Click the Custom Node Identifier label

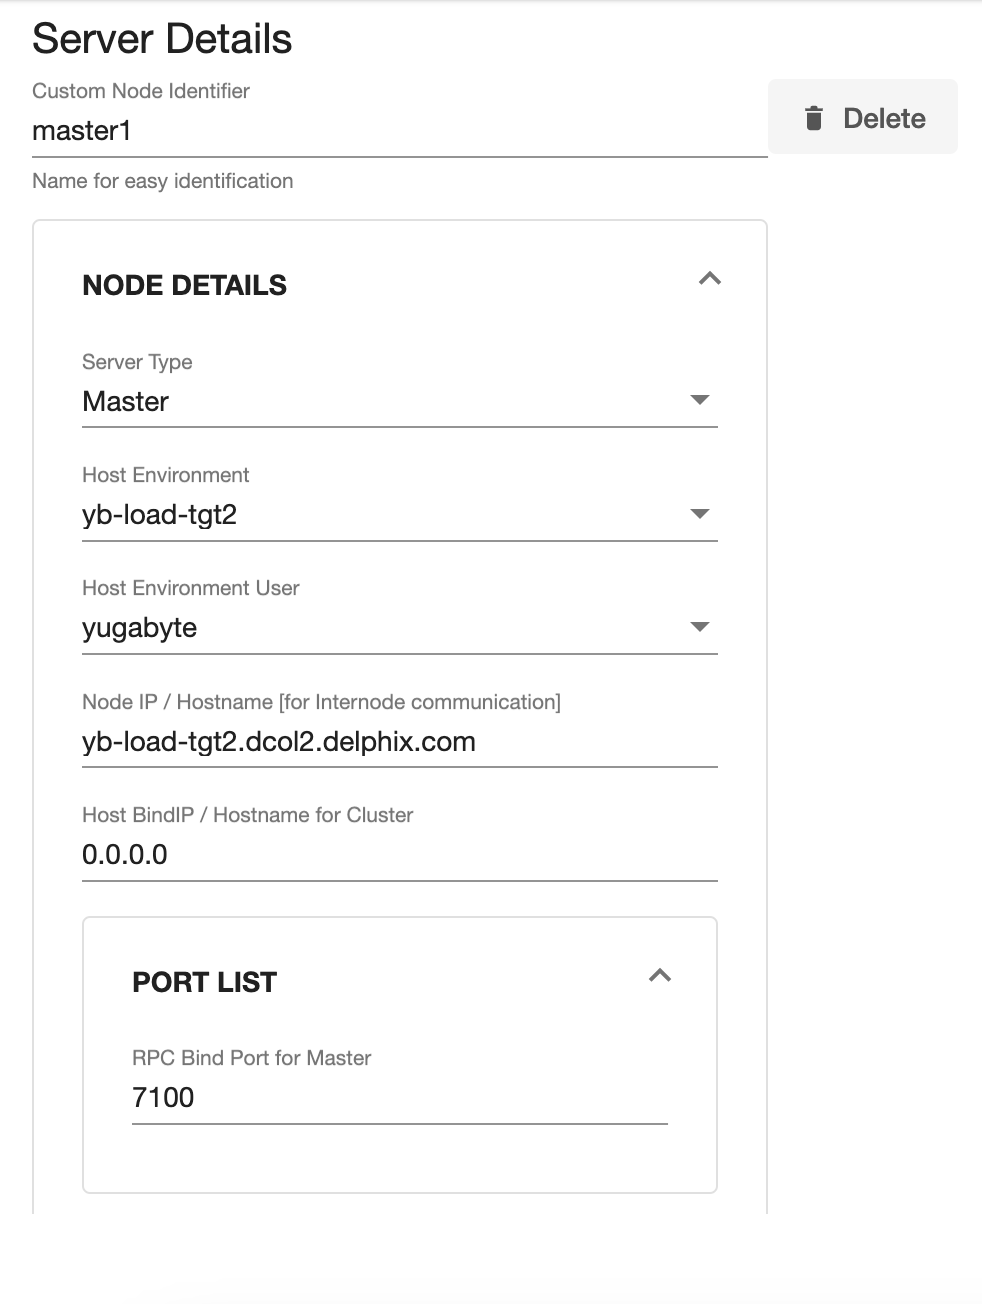pos(141,91)
